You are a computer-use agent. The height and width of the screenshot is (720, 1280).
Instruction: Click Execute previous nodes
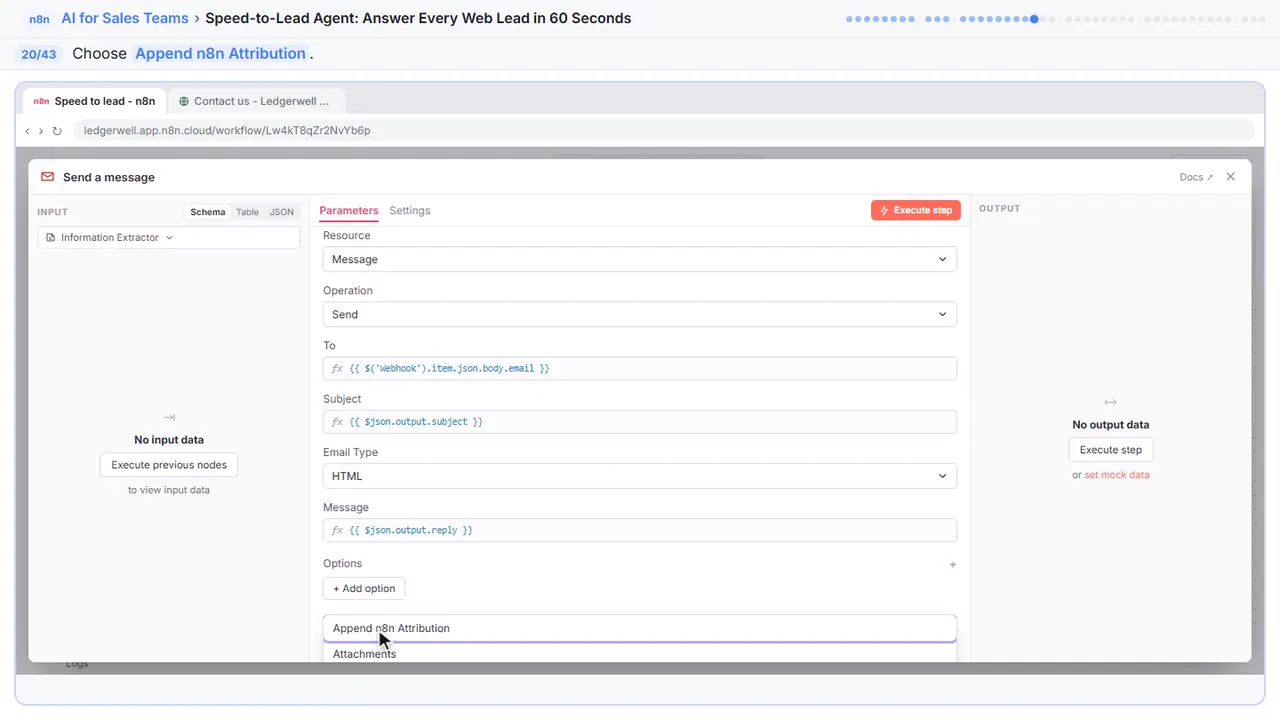169,465
